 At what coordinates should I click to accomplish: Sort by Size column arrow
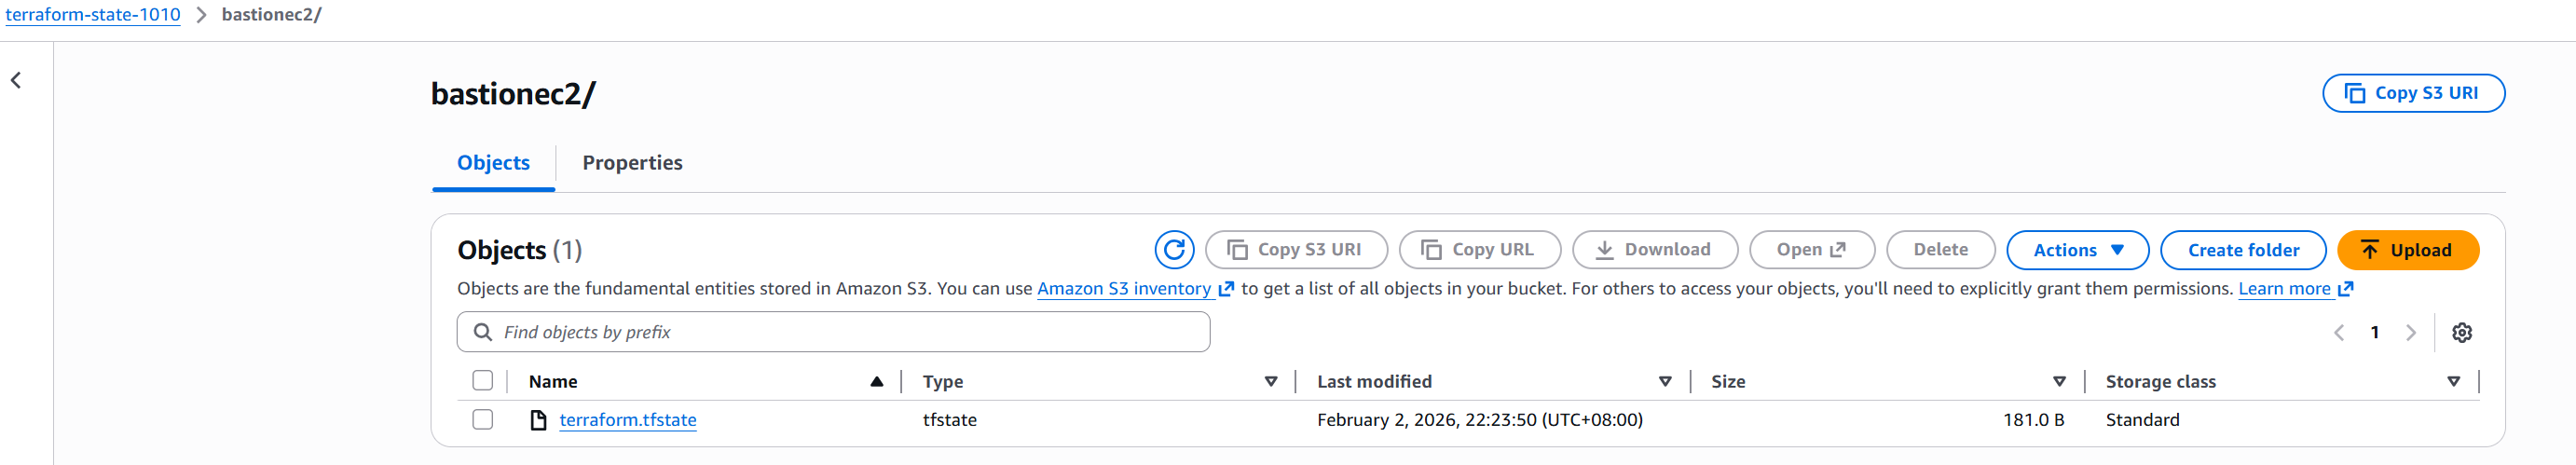click(2059, 382)
